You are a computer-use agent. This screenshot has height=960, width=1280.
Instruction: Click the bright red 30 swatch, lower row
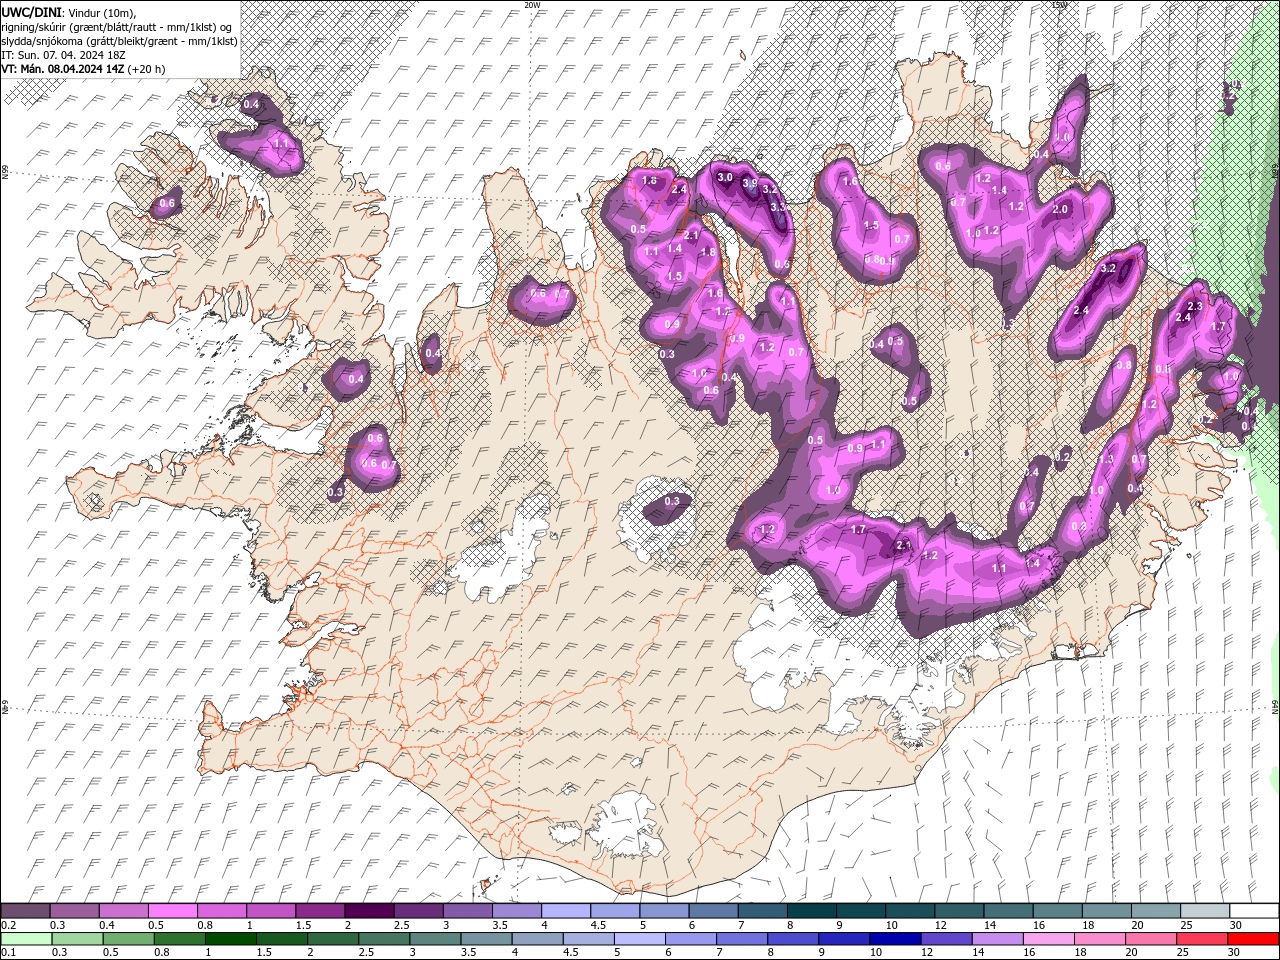pos(1254,938)
